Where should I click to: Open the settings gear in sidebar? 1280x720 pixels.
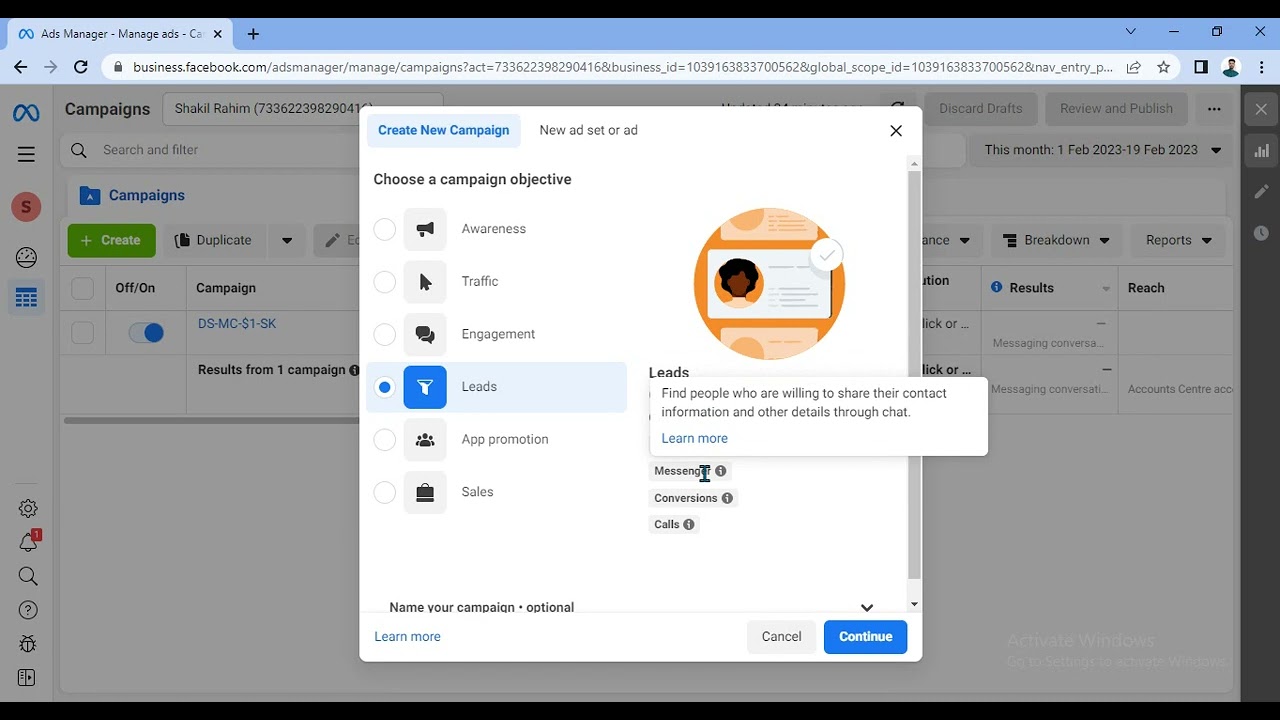coord(28,509)
